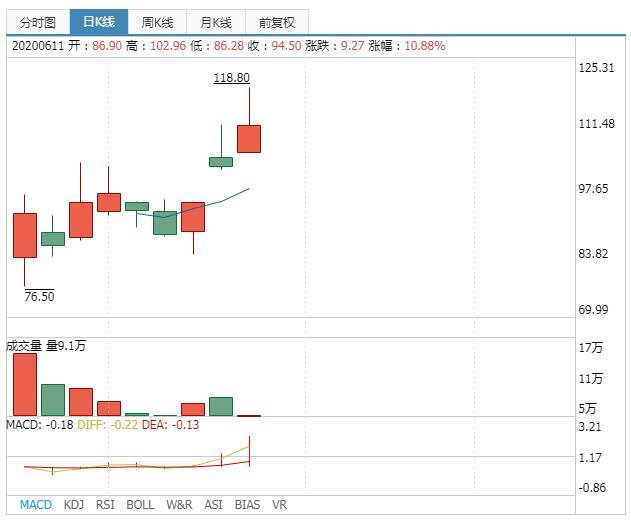Switch to the ASI indicator
Screen dimensions: 631x520
(213, 505)
